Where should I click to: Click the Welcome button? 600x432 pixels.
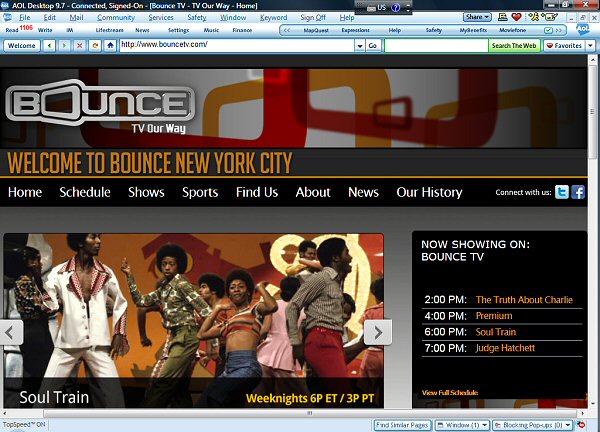pyautogui.click(x=21, y=46)
